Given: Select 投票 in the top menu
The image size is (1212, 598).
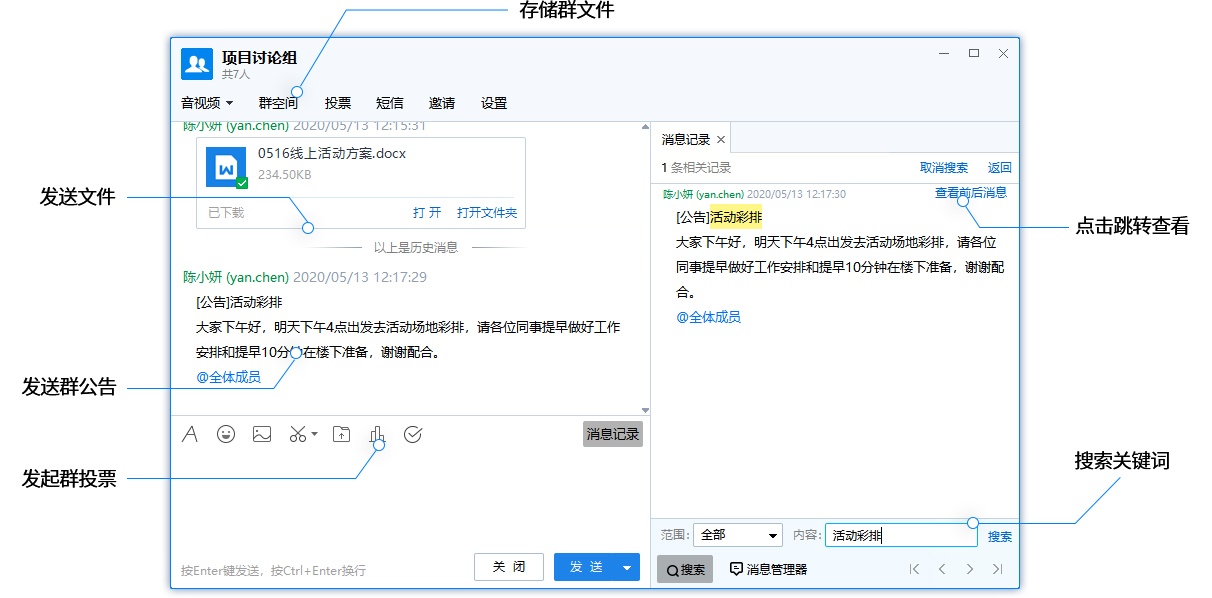Looking at the screenshot, I should coord(338,102).
